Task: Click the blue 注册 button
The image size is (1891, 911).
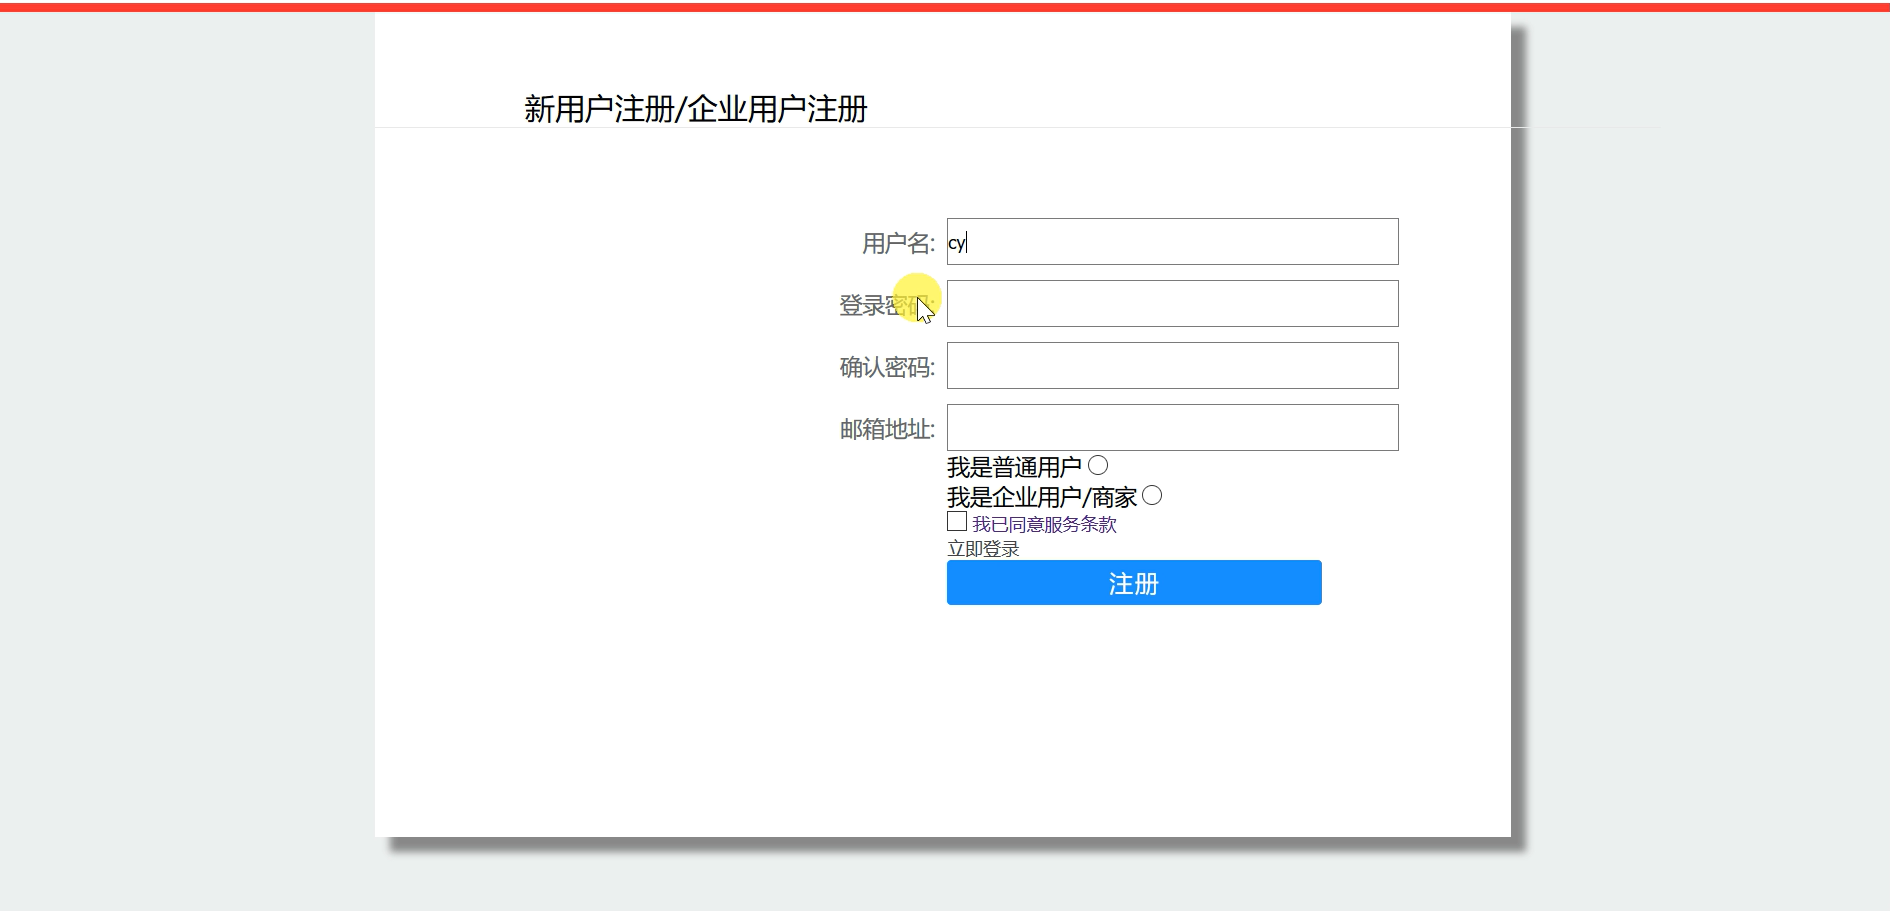Action: coord(1133,582)
